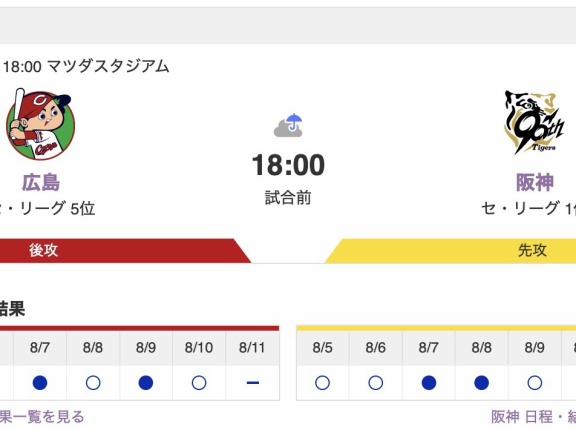This screenshot has height=430, width=576.
Task: Click Hanshin's 8/7 filled result circle
Action: tap(429, 383)
